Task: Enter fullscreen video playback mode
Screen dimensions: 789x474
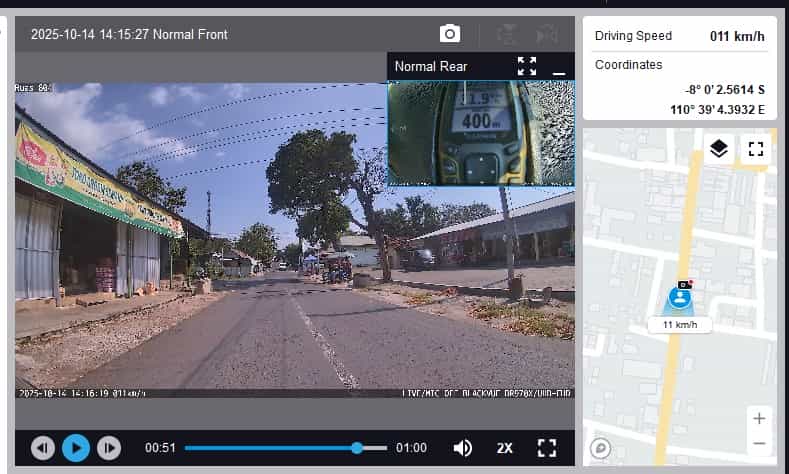Action: 547,447
